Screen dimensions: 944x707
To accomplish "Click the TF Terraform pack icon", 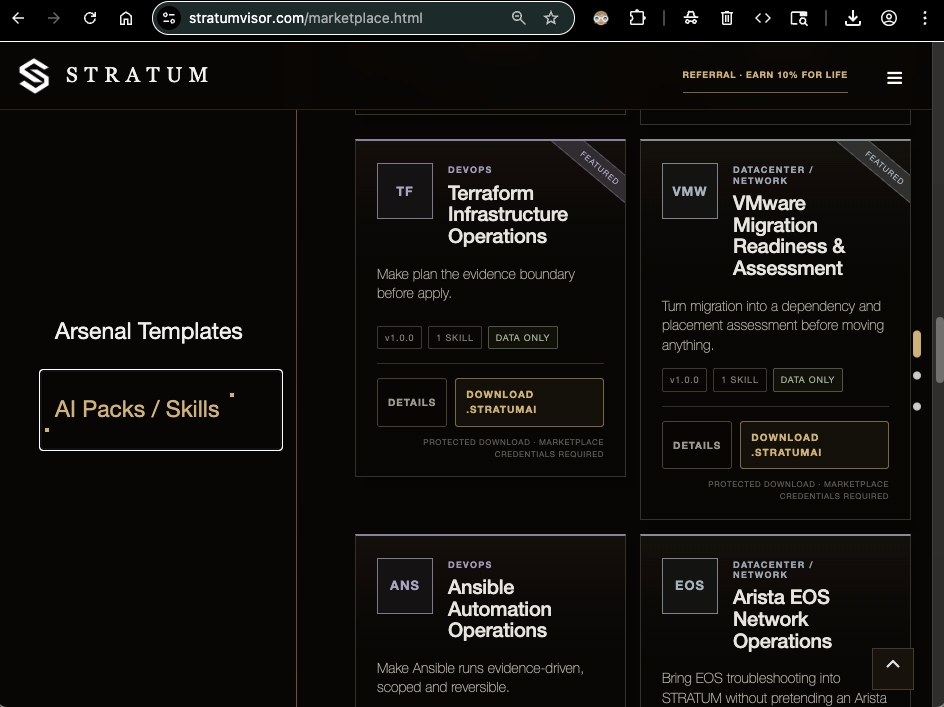I will point(405,191).
